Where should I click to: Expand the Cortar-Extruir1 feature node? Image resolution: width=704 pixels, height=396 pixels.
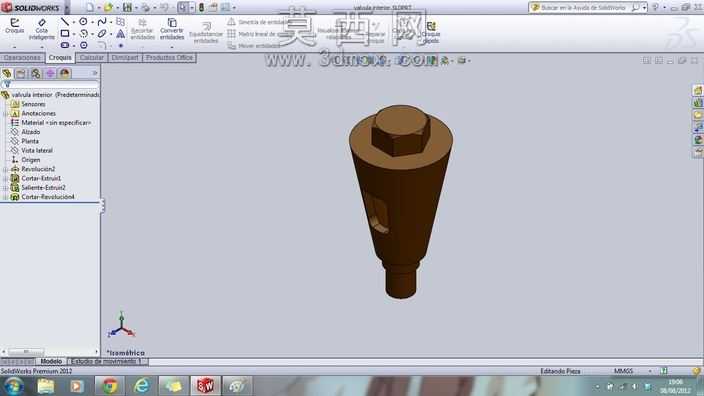5,178
